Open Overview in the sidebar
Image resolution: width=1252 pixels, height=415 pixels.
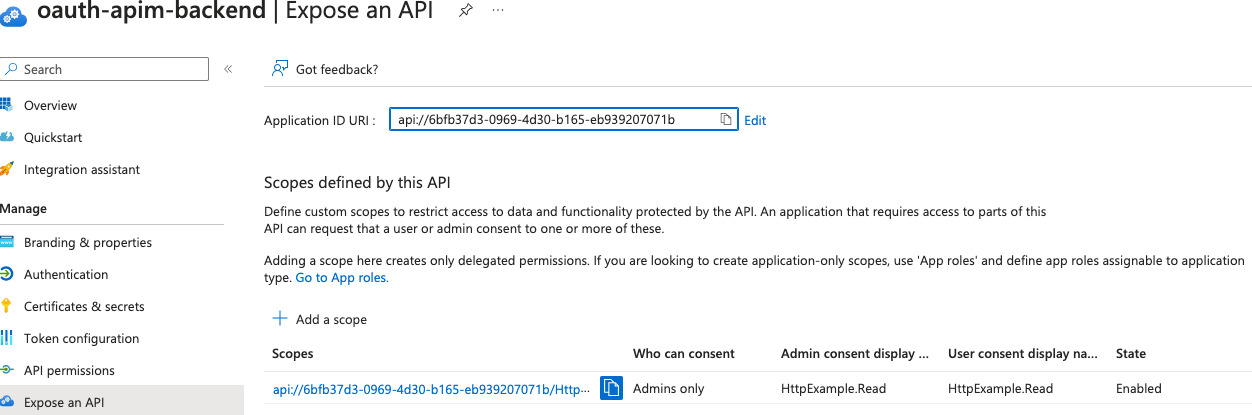(50, 105)
